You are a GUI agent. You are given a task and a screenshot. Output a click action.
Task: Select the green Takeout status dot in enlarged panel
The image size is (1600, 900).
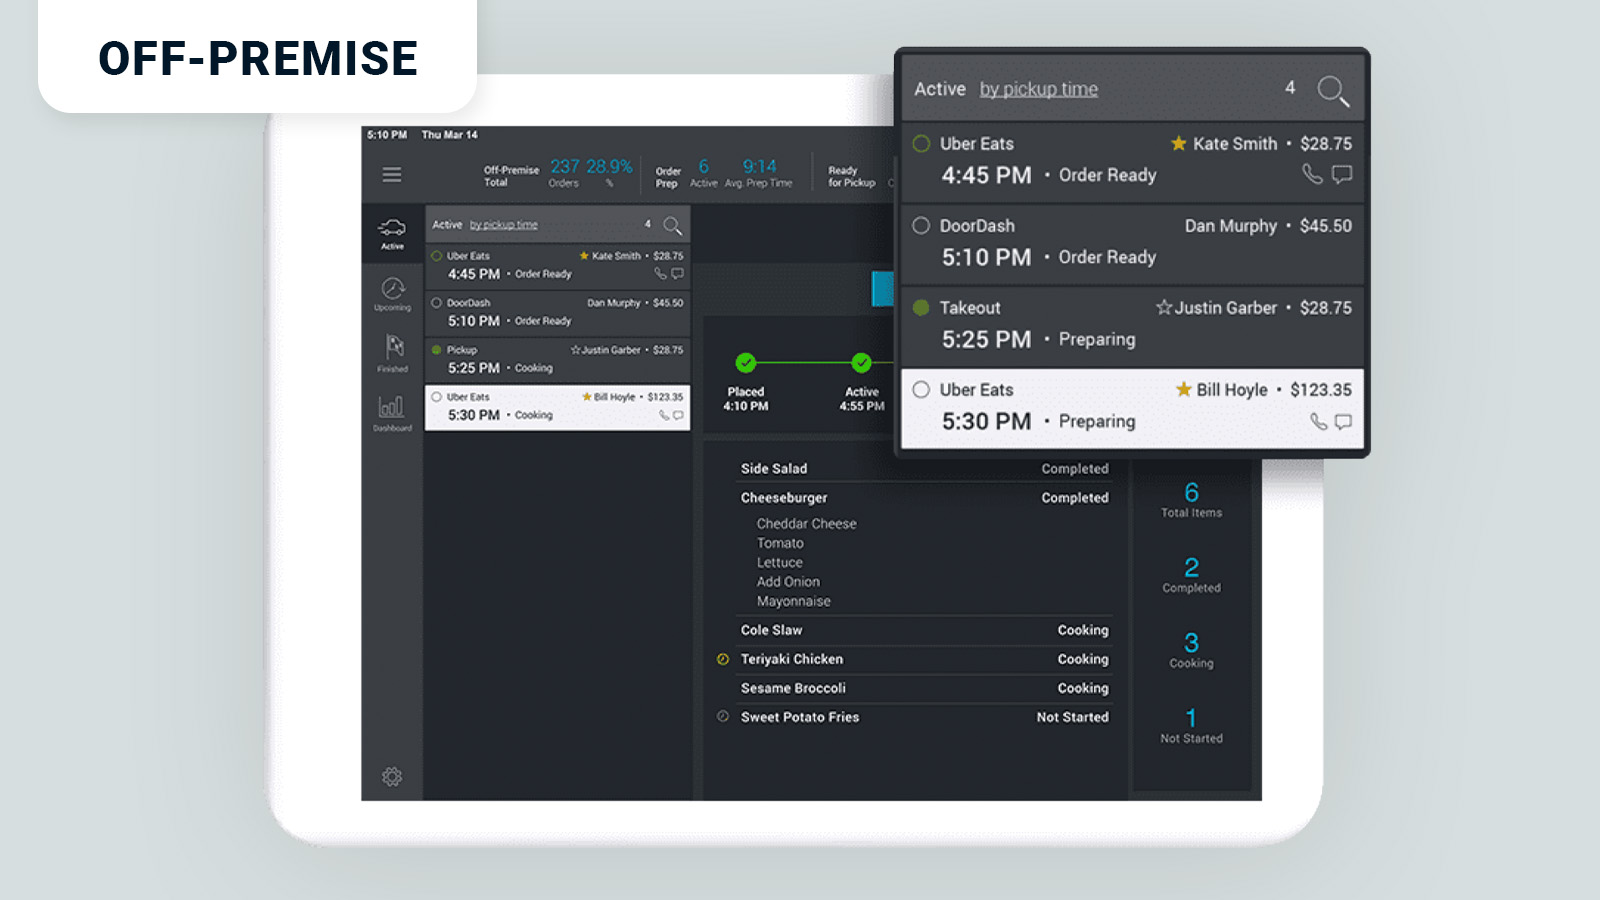921,307
